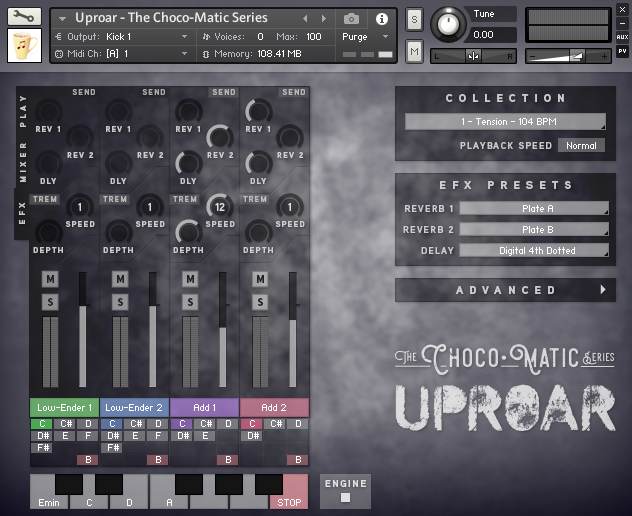Open instrument info with the i icon
Viewport: 632px width, 516px height.
click(x=381, y=19)
